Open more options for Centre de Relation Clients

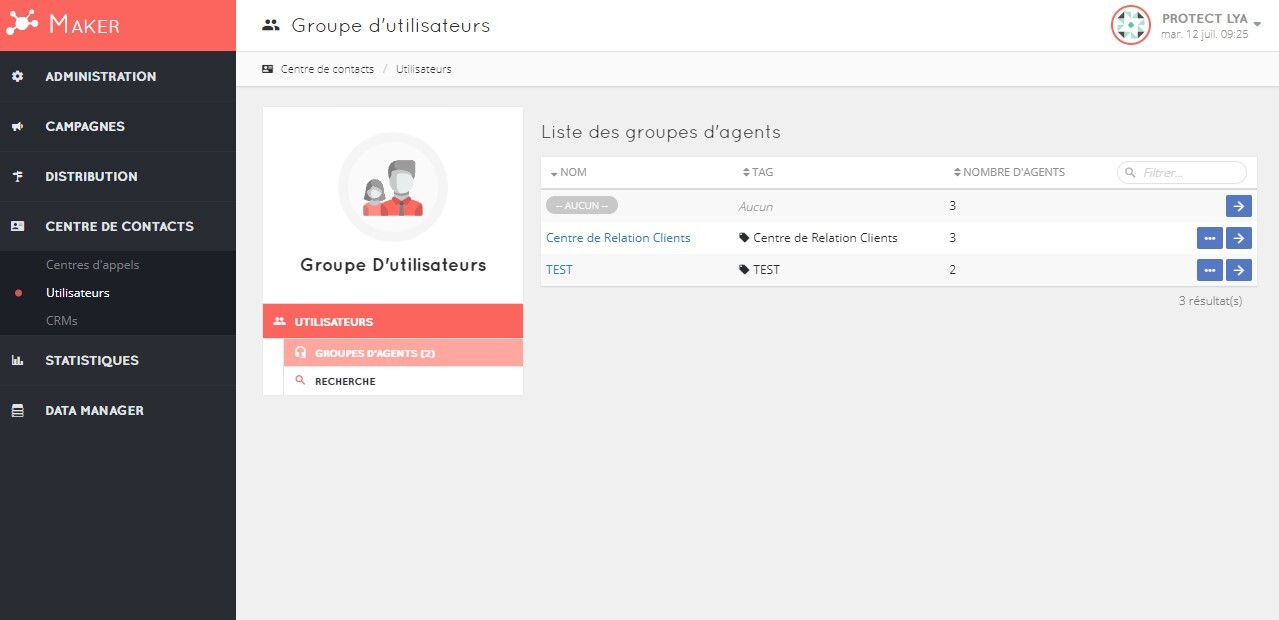[1209, 238]
